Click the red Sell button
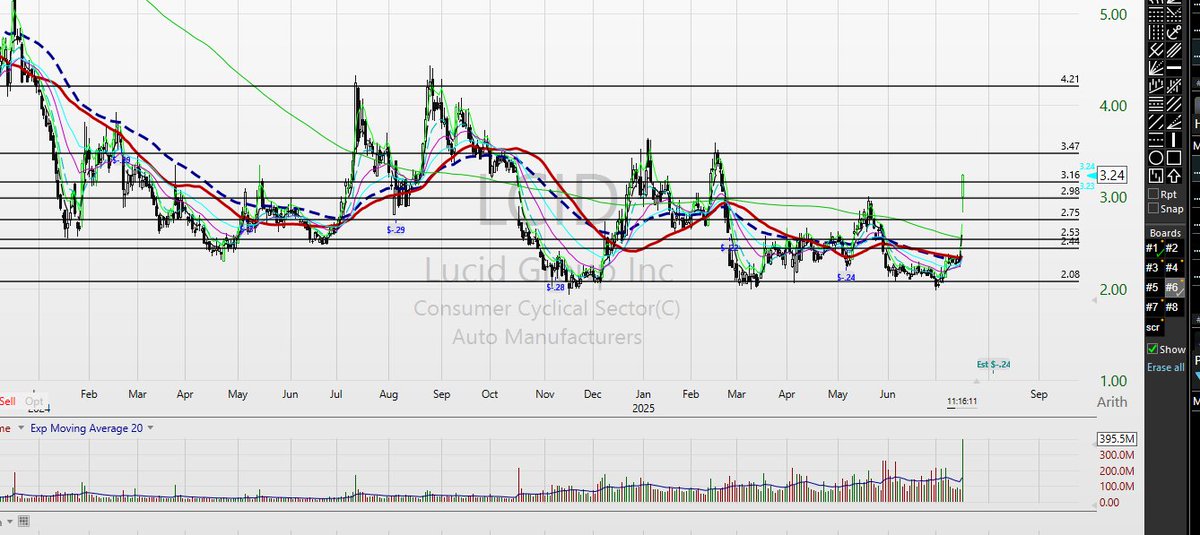Screen dimensions: 1200x535 point(7,399)
